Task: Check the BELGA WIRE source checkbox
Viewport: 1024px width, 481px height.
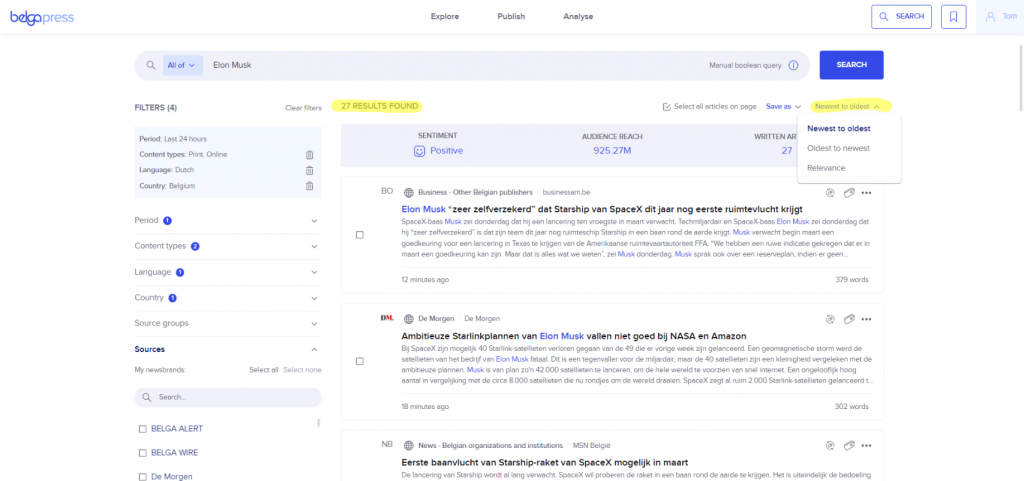Action: pyautogui.click(x=142, y=453)
